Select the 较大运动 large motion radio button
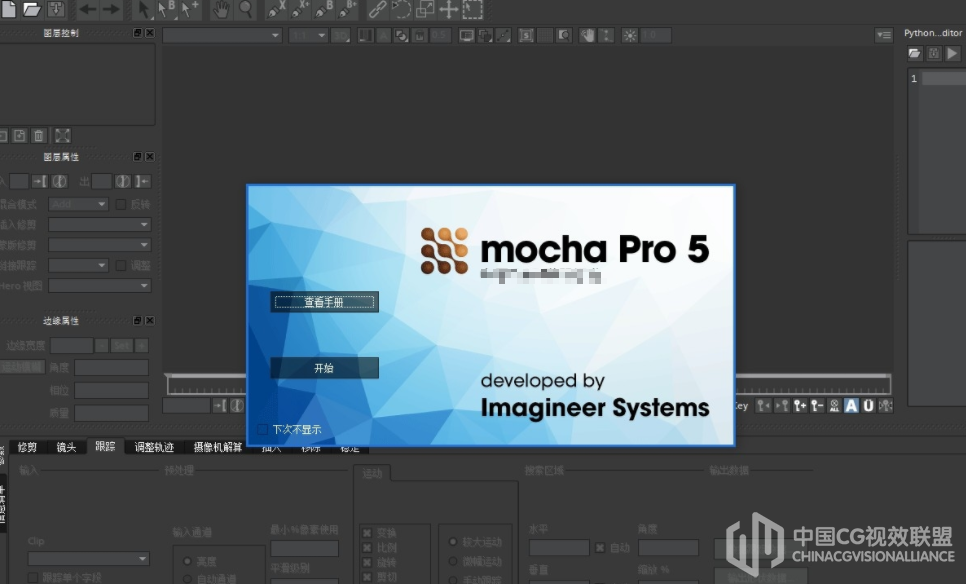The width and height of the screenshot is (966, 584). (453, 542)
